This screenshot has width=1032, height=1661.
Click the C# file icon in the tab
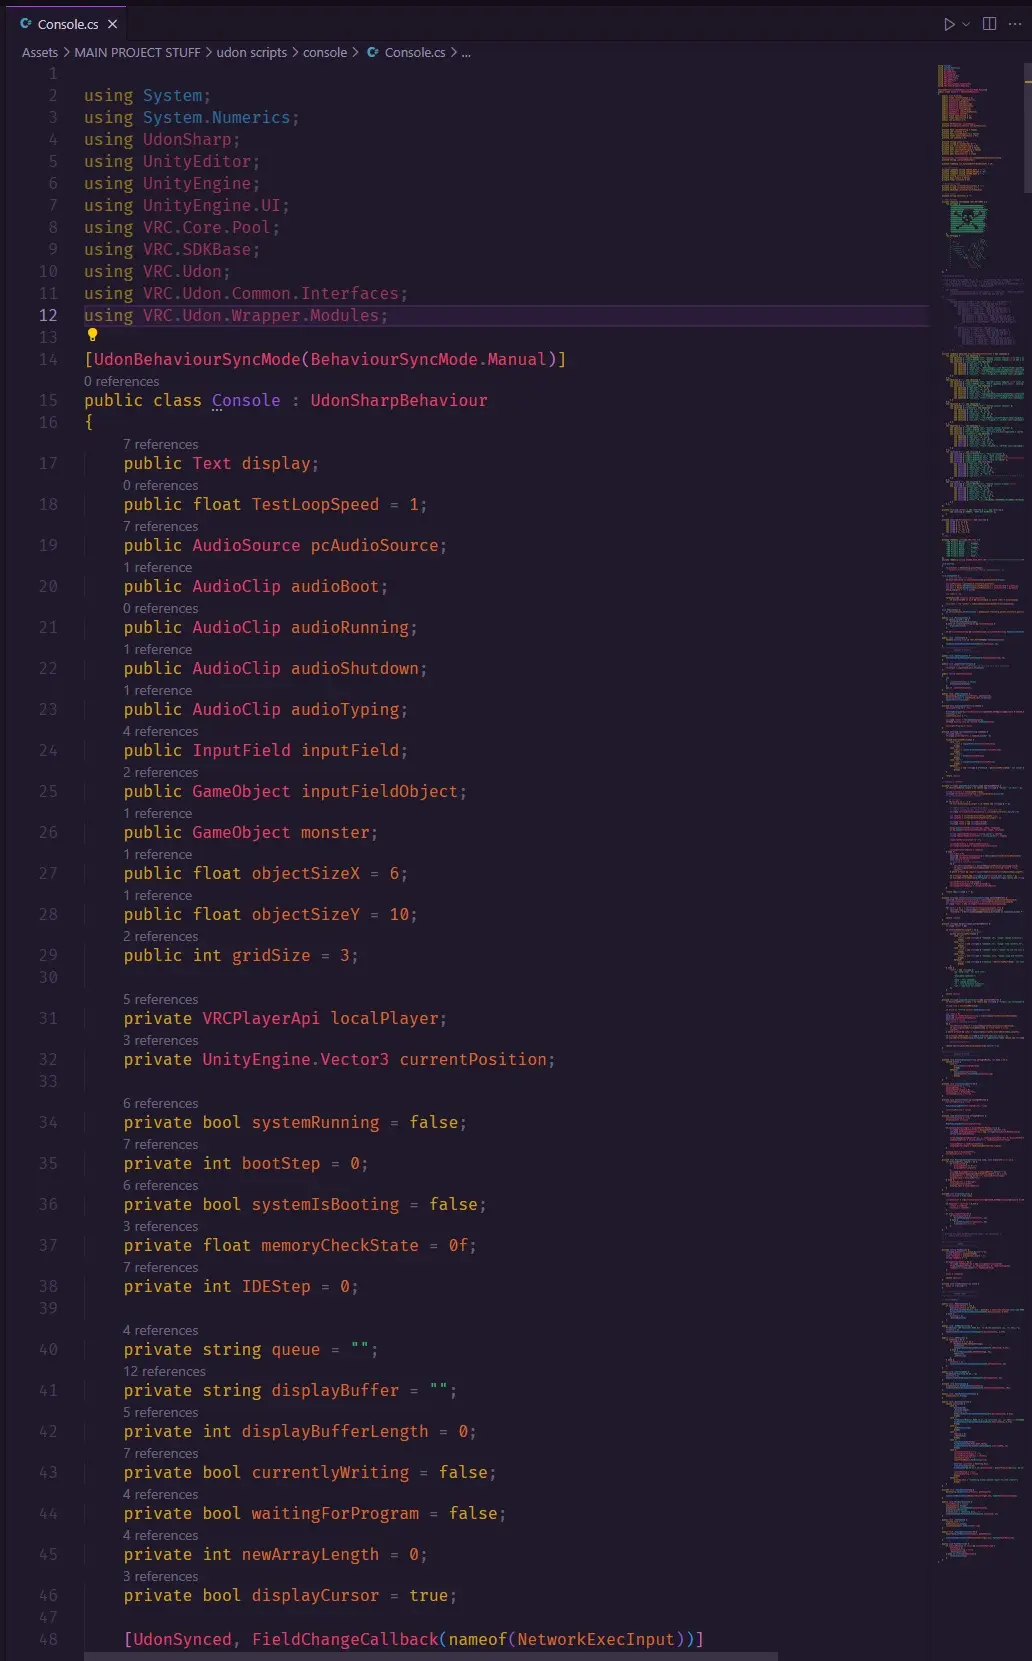point(26,24)
